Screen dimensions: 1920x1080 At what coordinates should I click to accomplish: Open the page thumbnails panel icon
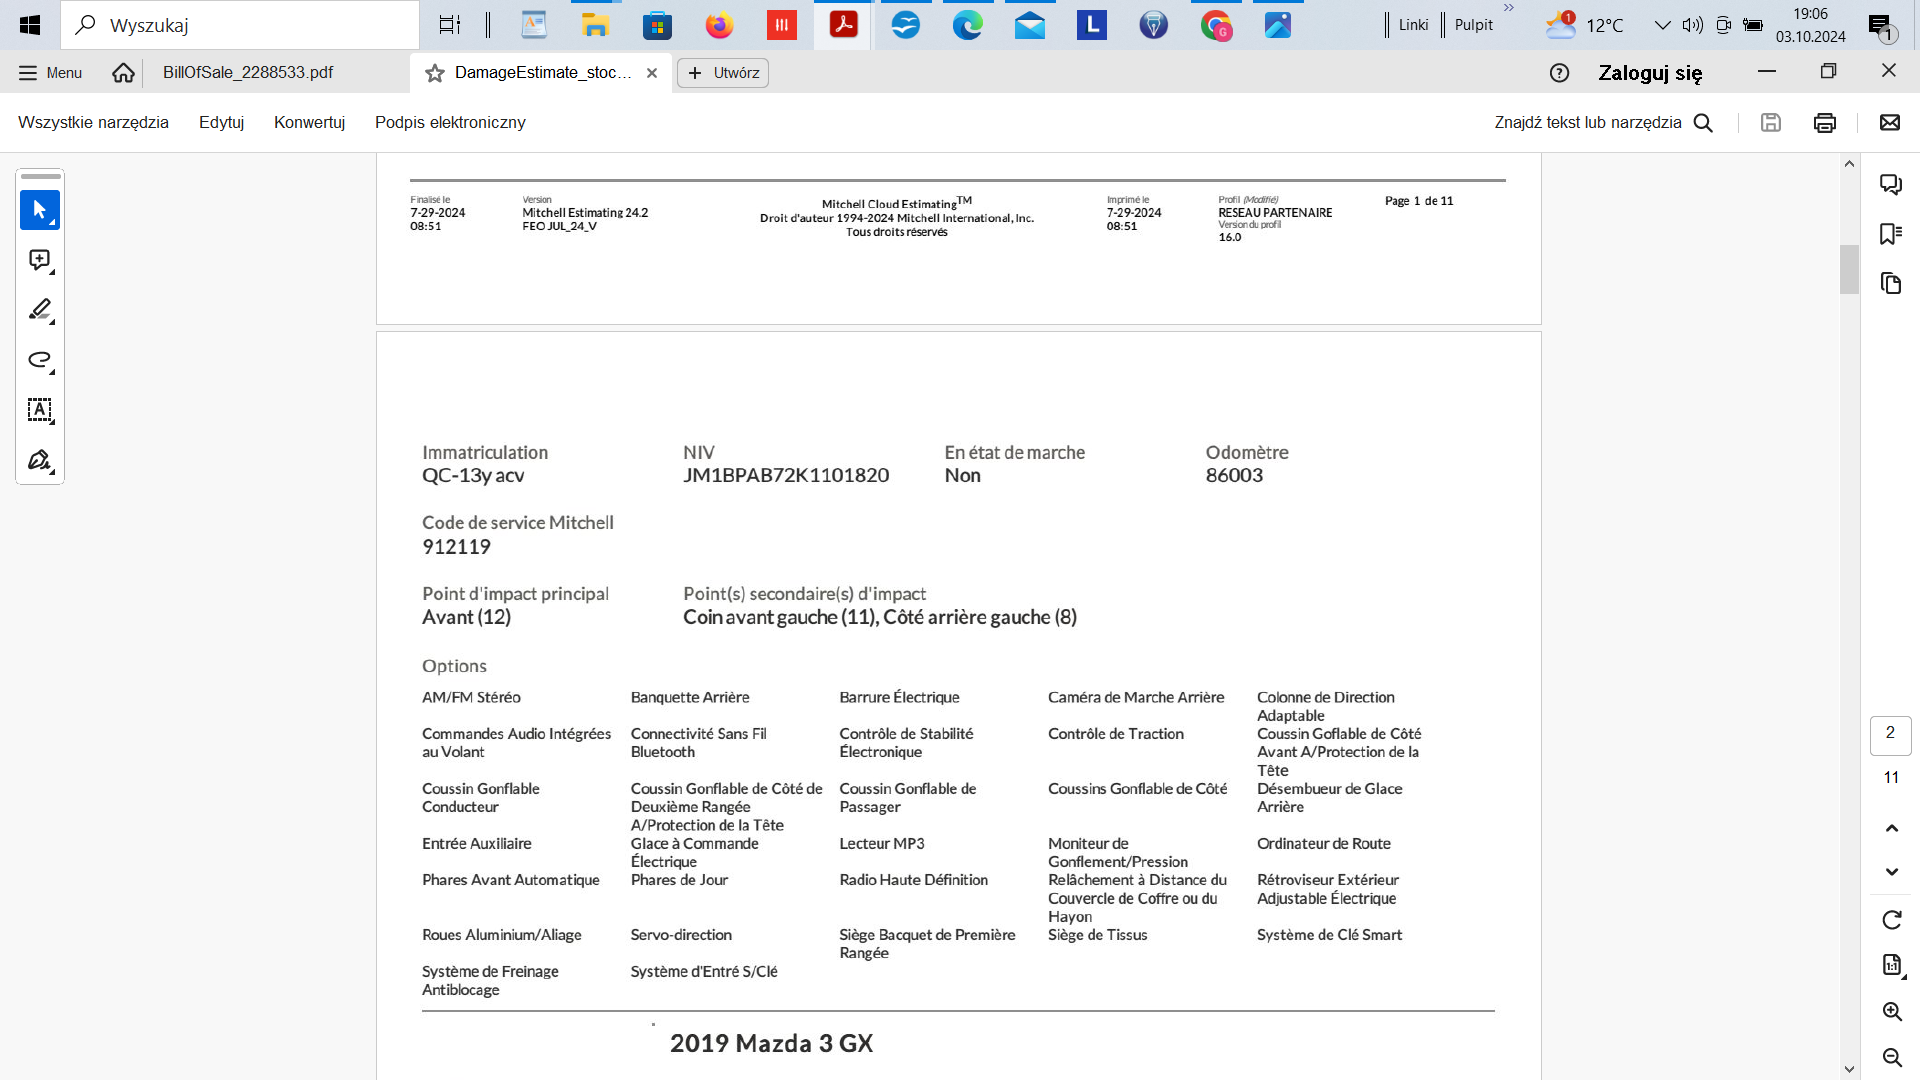[1890, 284]
